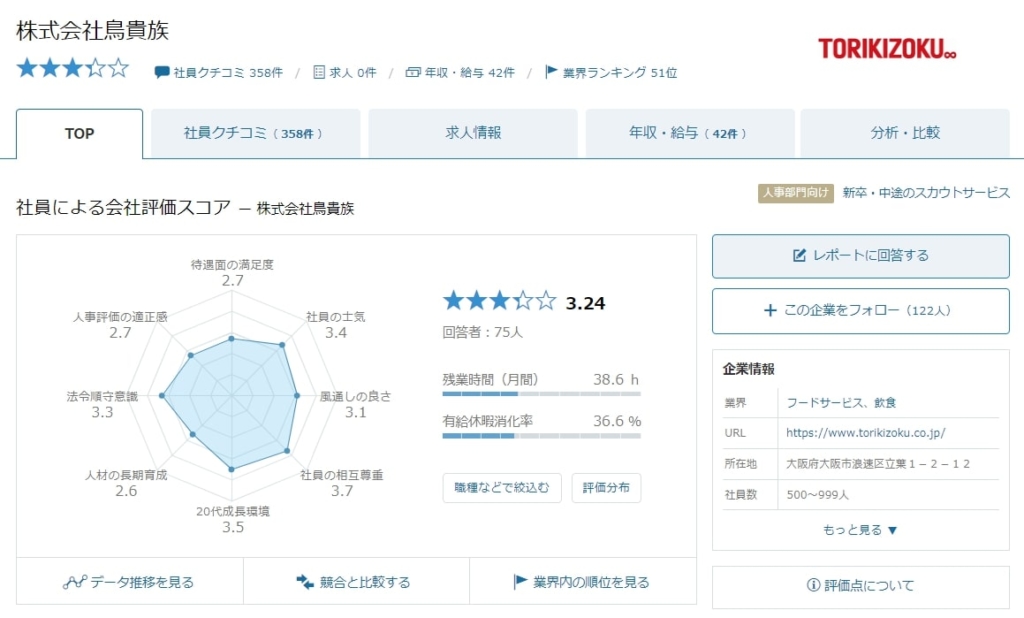Select the 年収・給与 (42件) tab
The image size is (1024, 618).
(x=690, y=133)
